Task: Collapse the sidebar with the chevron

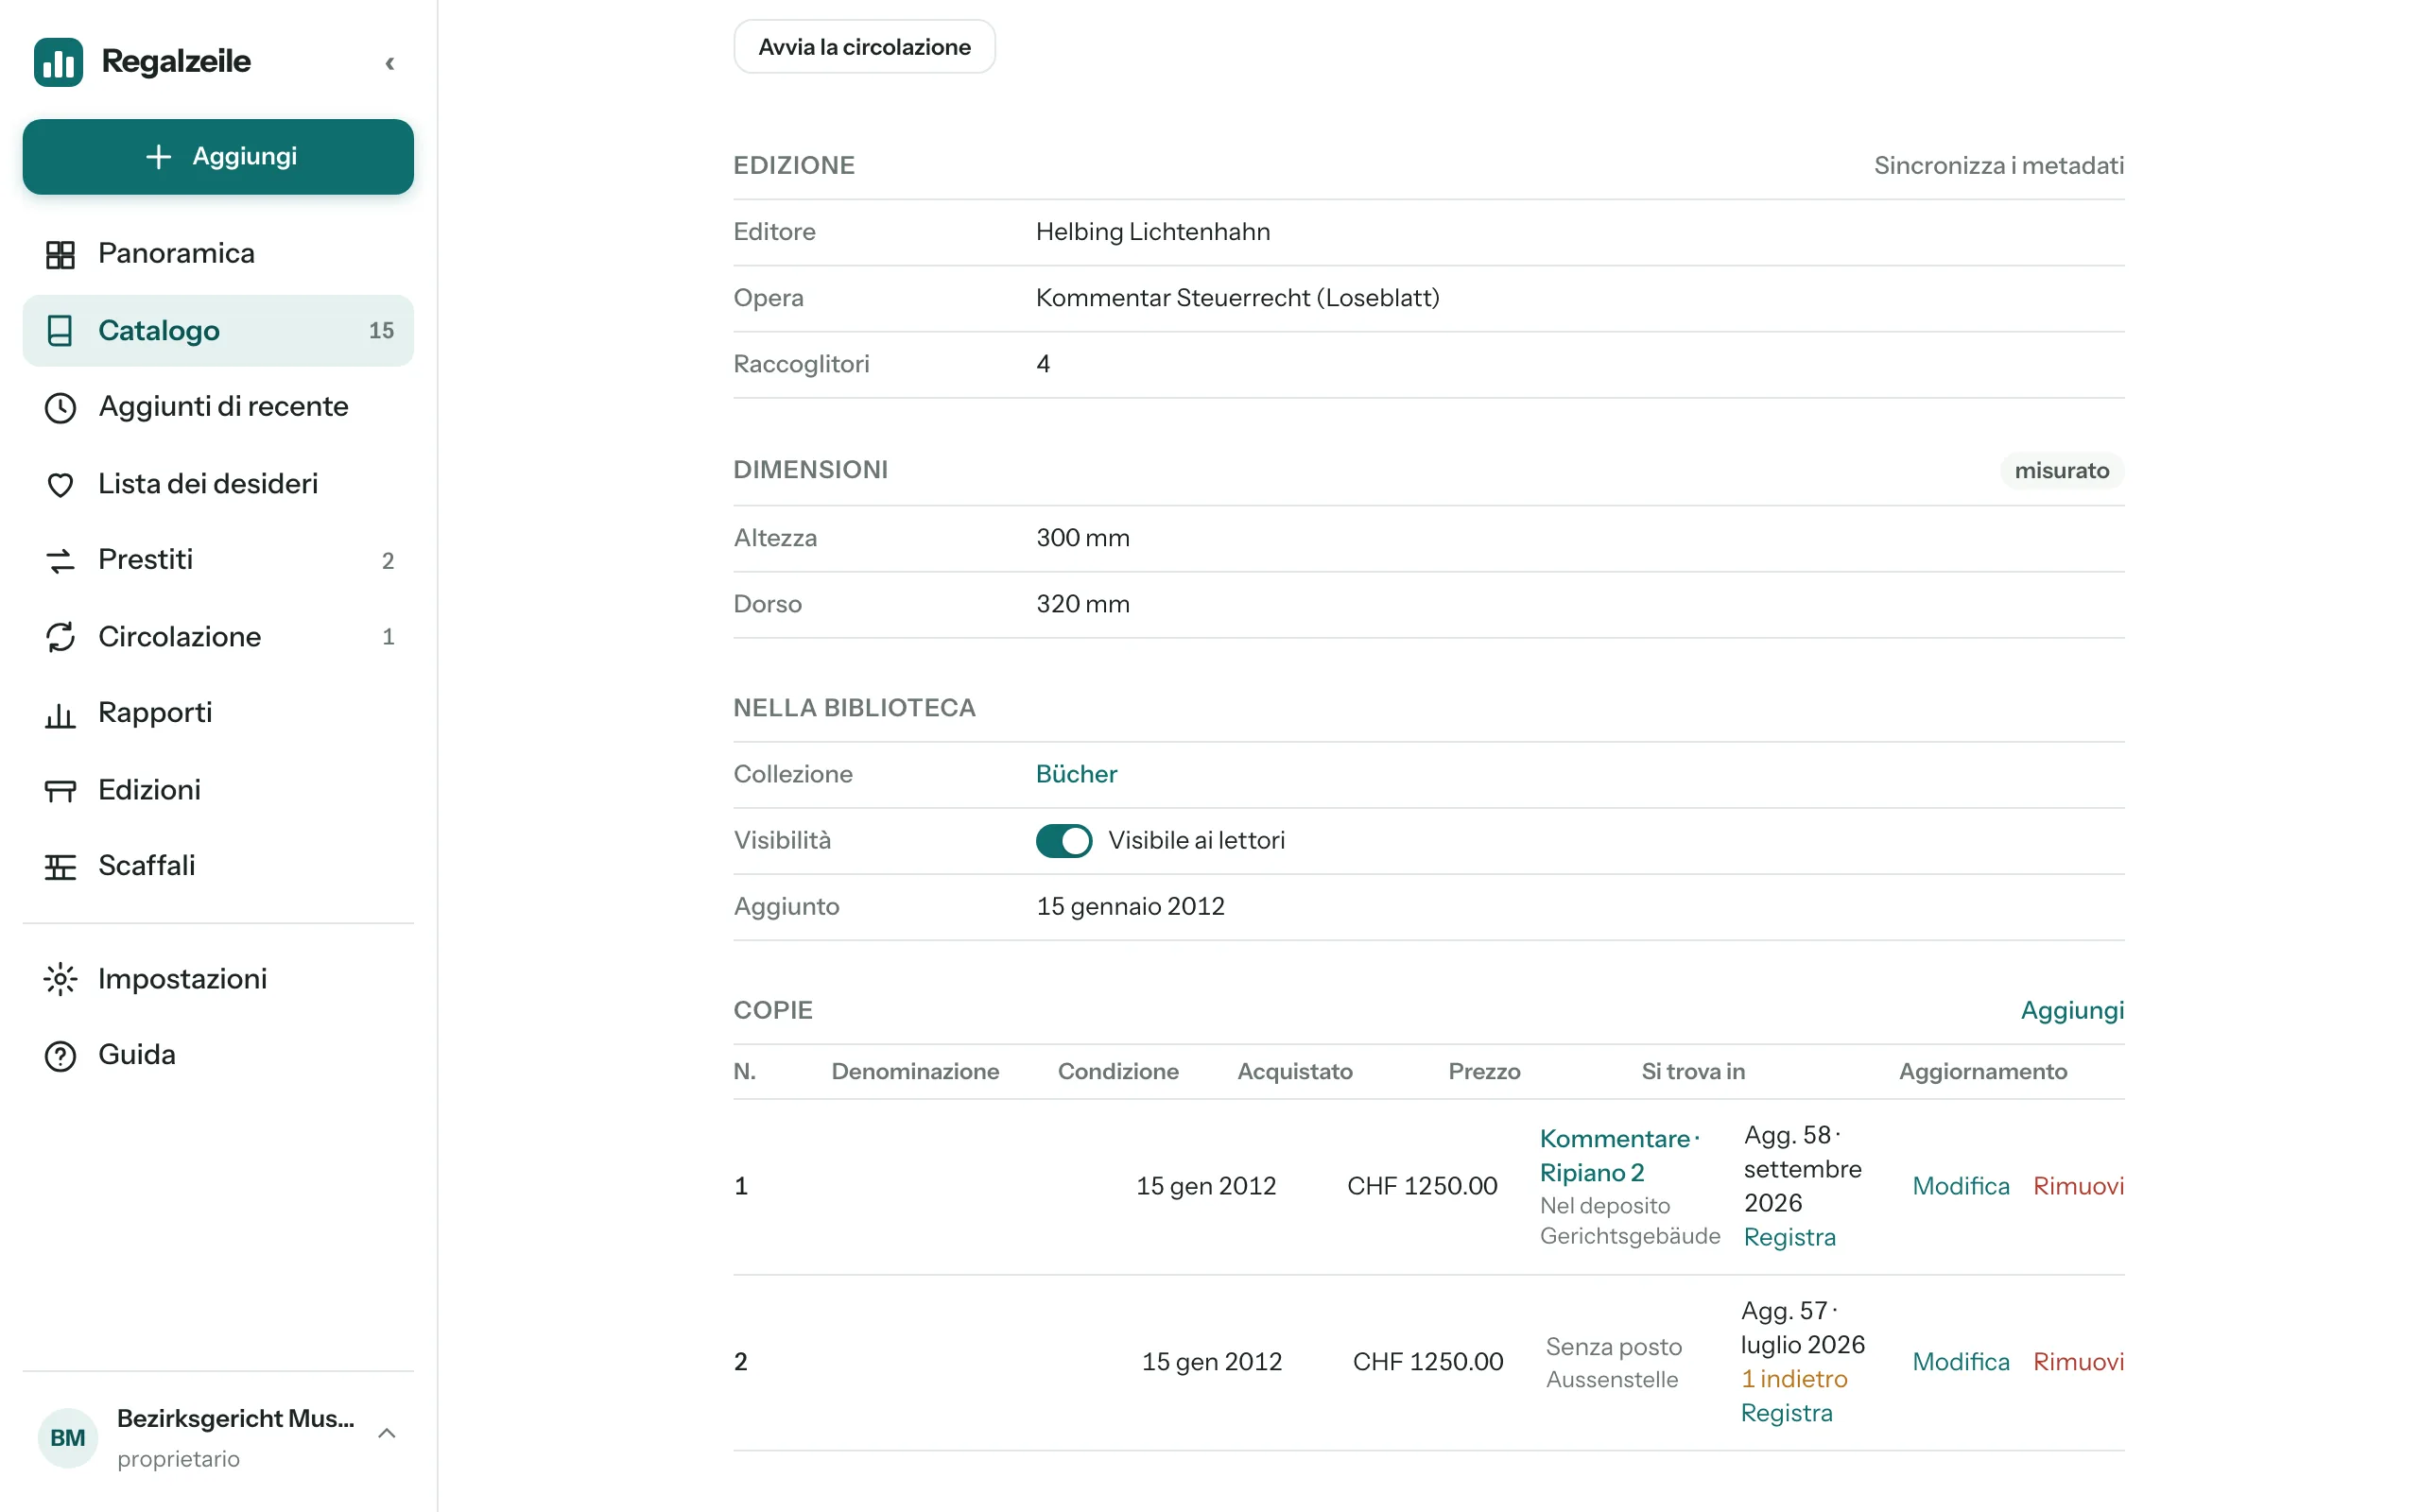Action: 390,63
